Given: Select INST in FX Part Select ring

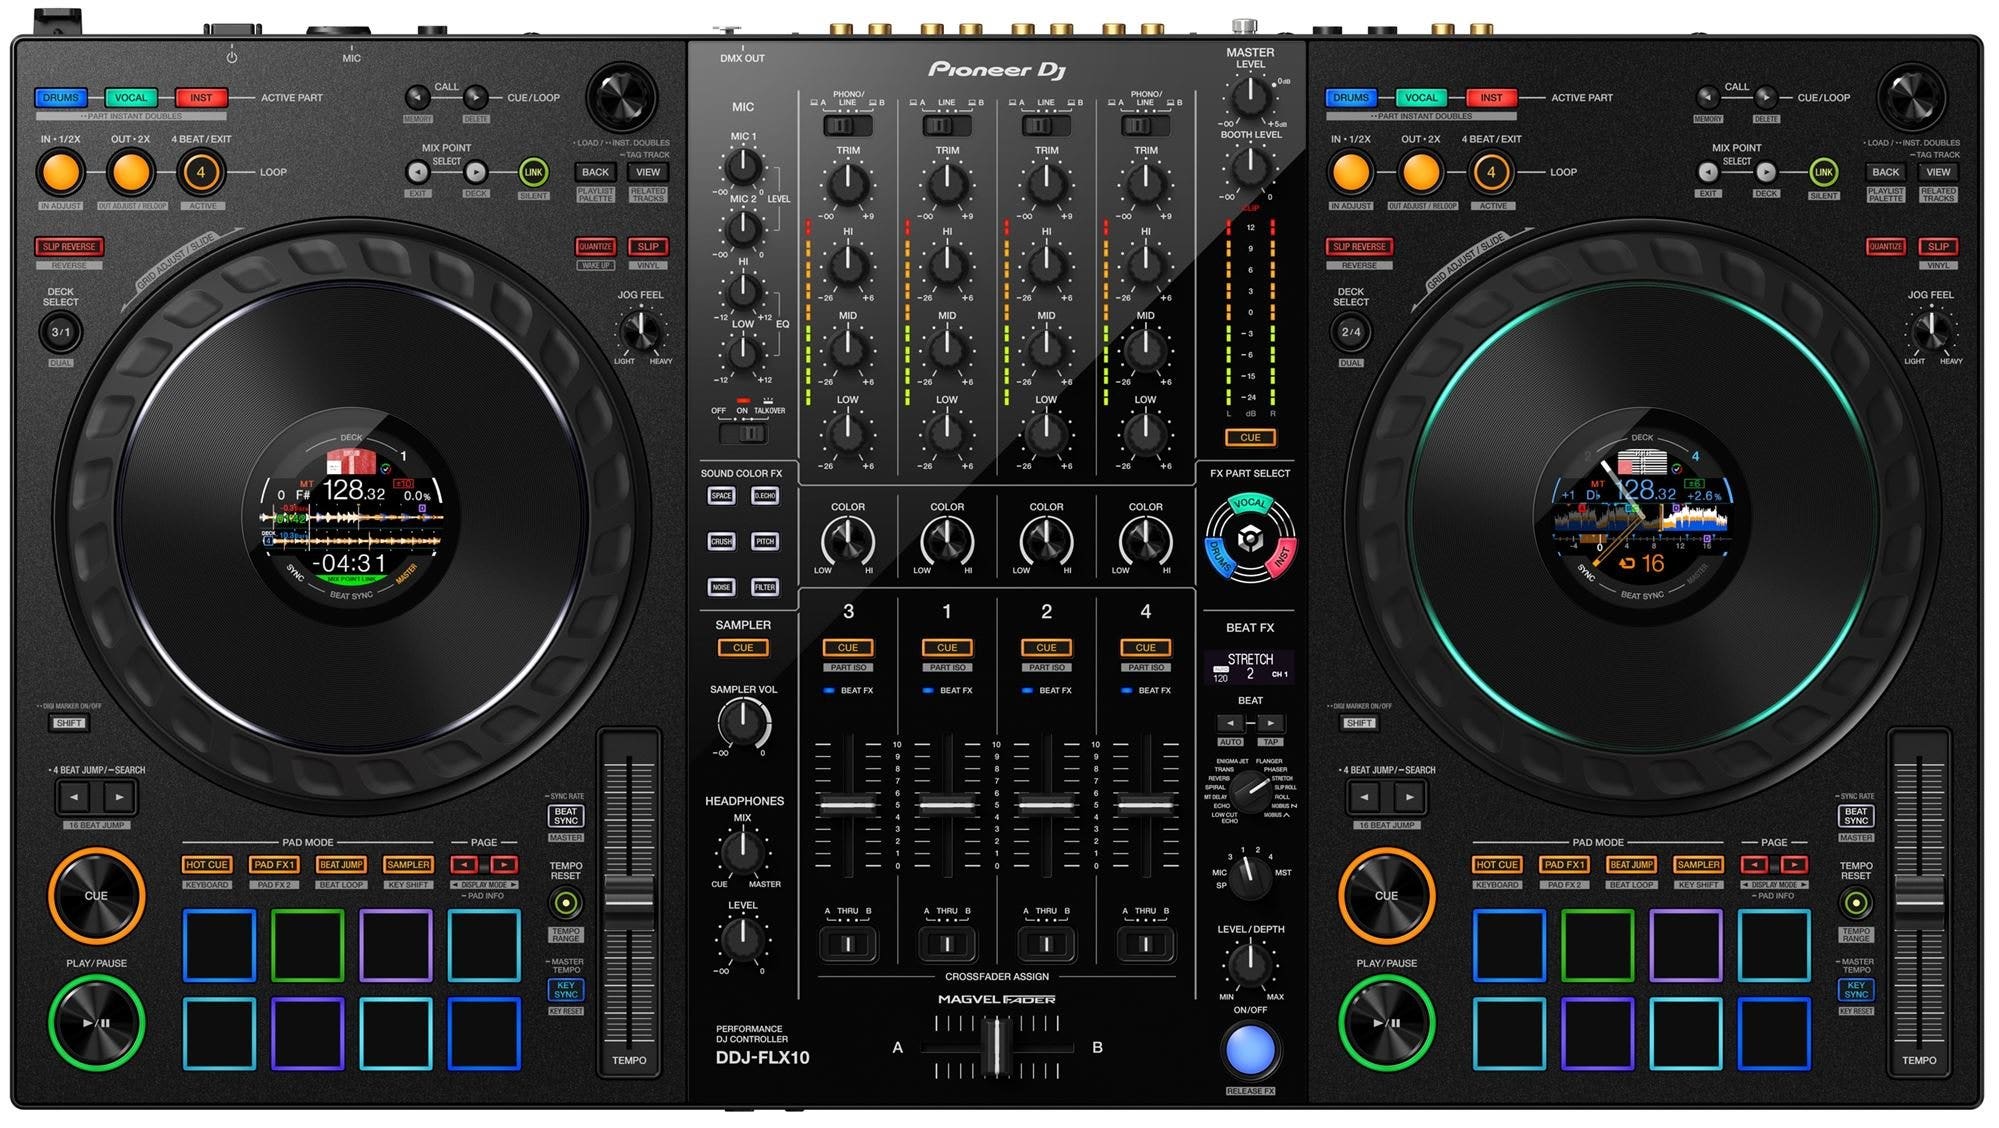Looking at the screenshot, I should coord(1282,556).
